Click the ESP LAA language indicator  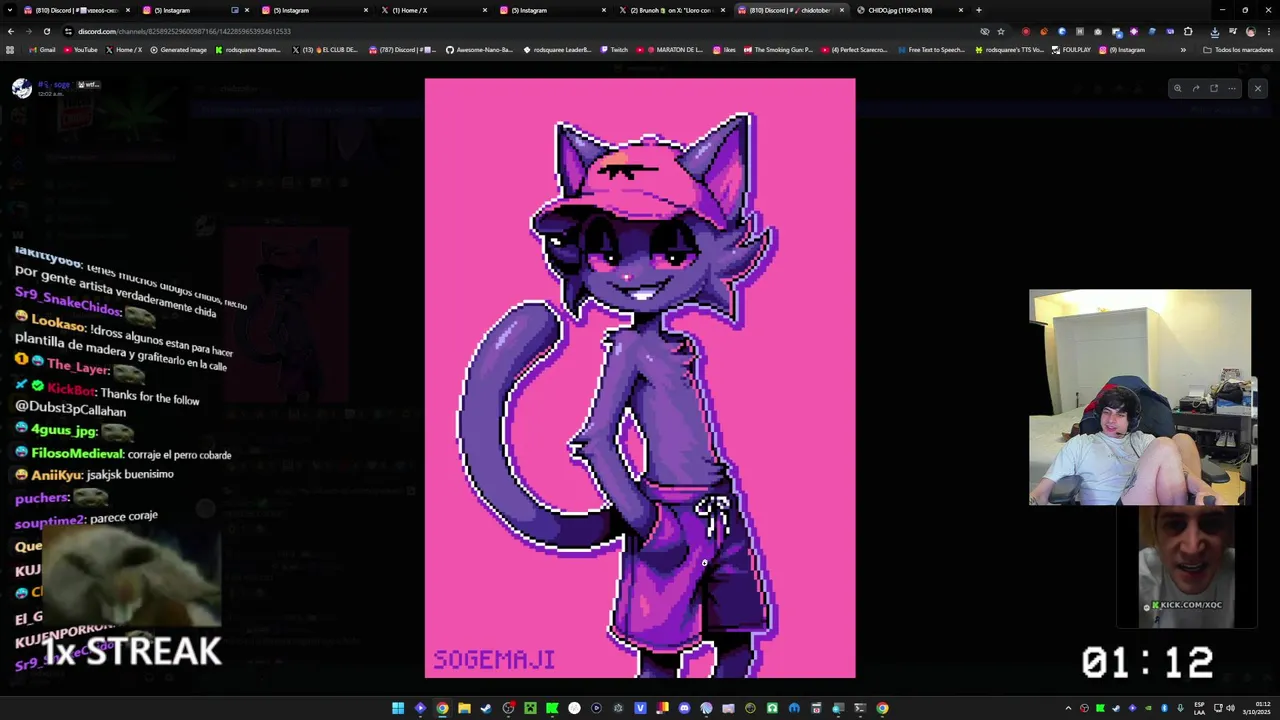click(x=1199, y=708)
